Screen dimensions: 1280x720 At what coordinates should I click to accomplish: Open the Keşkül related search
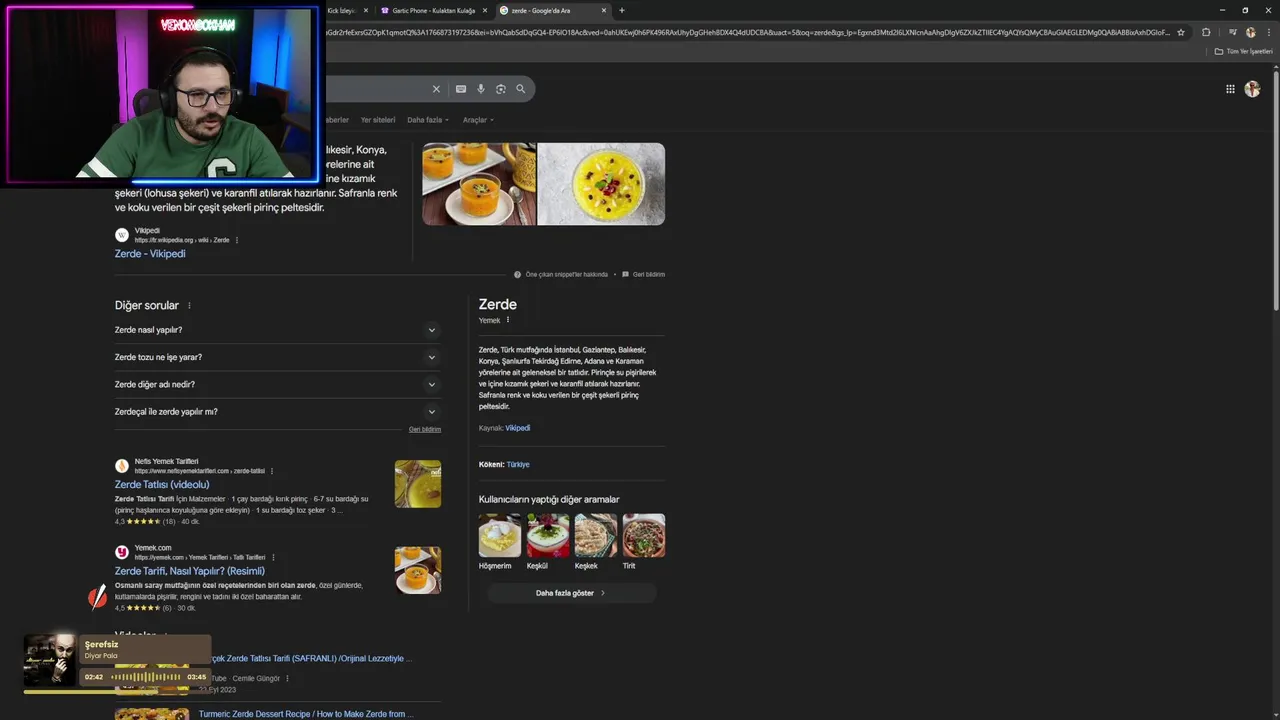(548, 542)
